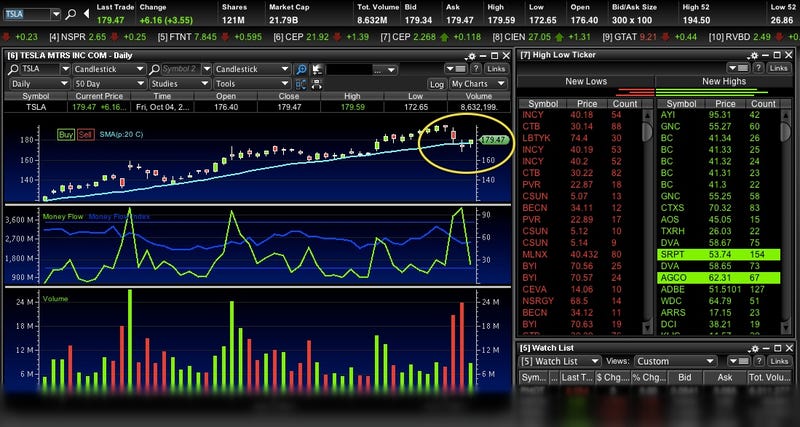Open help in the Watch List window
This screenshot has width=800, height=427.
759,361
